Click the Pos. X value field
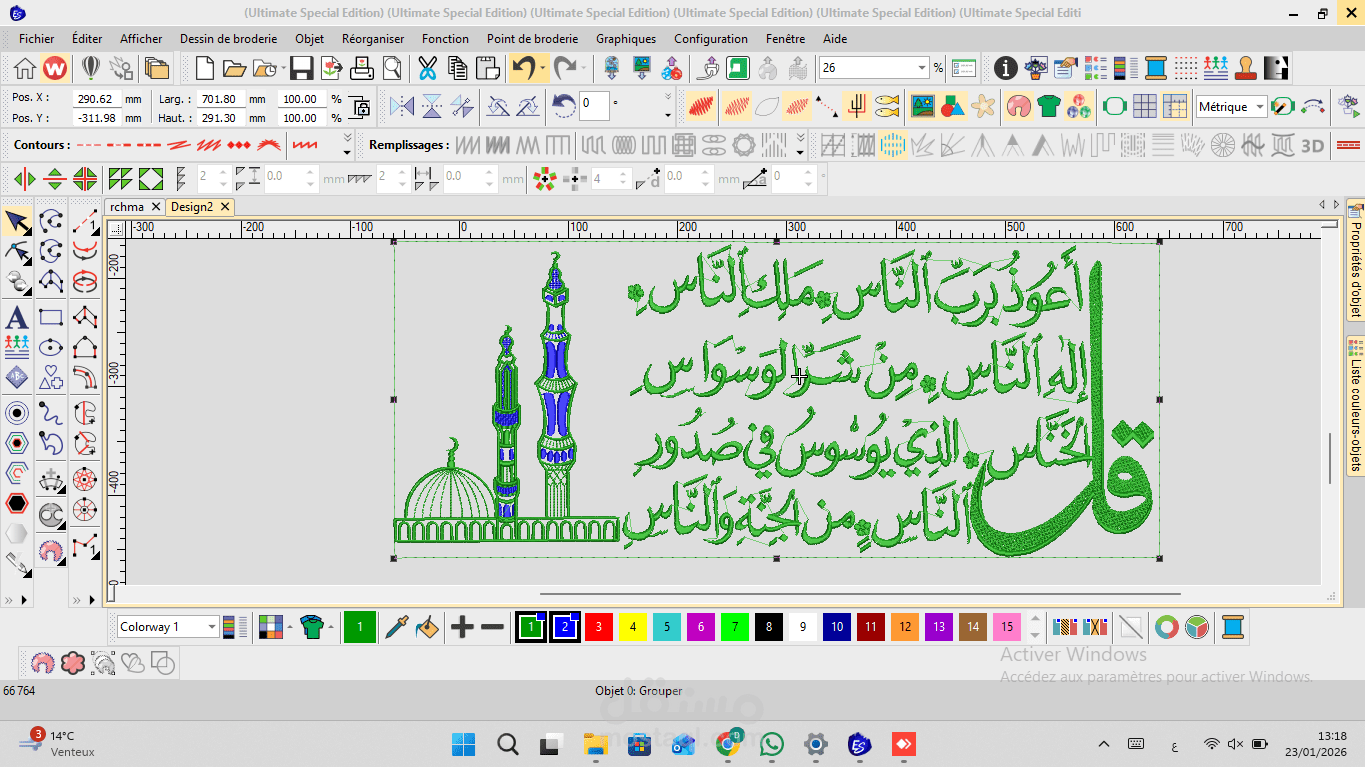Viewport: 1365px width, 767px height. click(96, 99)
